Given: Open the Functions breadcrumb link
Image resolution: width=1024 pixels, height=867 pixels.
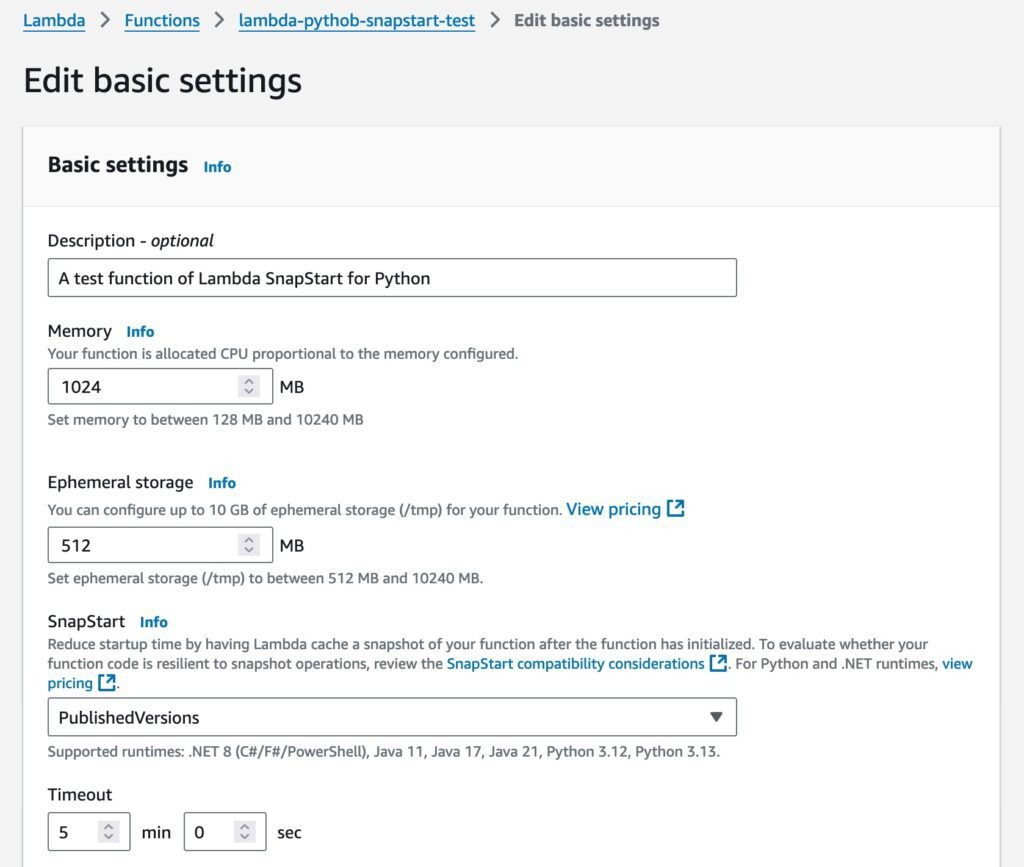Looking at the screenshot, I should coord(161,19).
